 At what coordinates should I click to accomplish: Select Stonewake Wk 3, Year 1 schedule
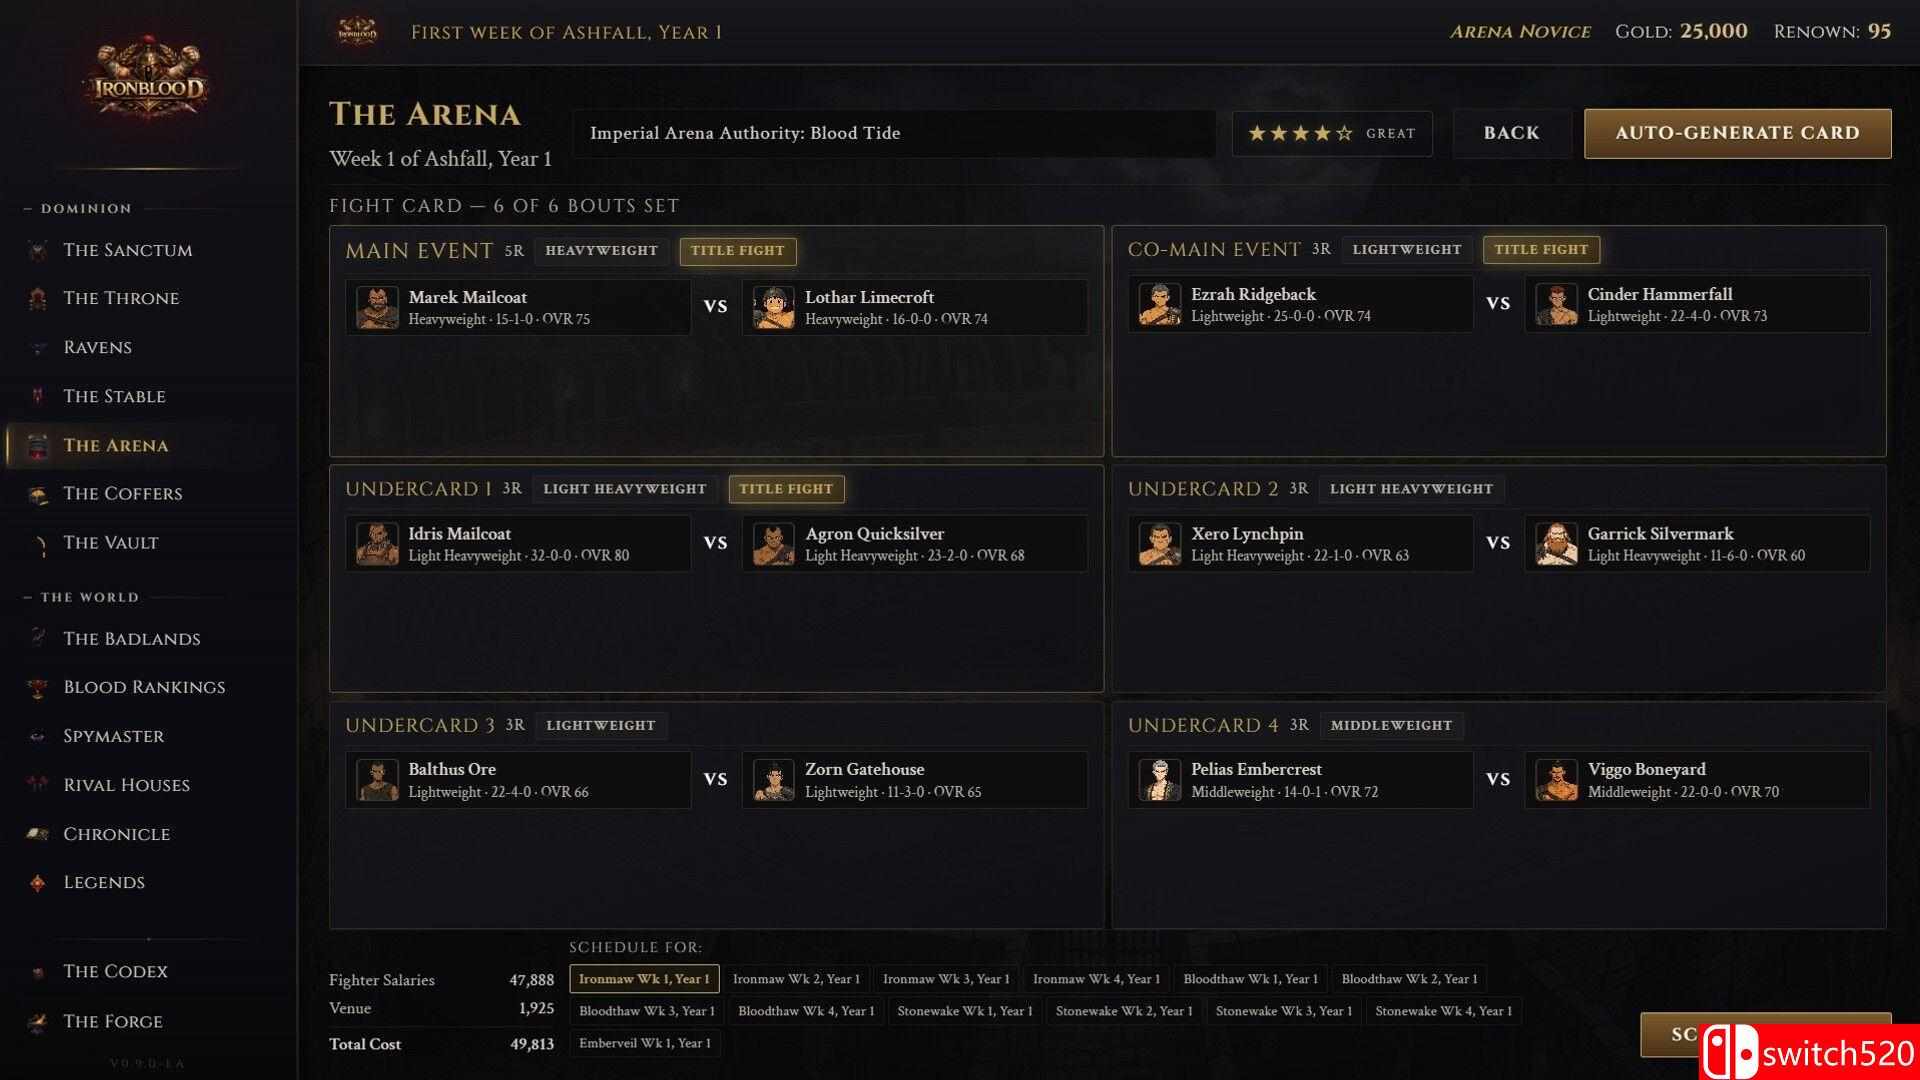point(1284,1011)
